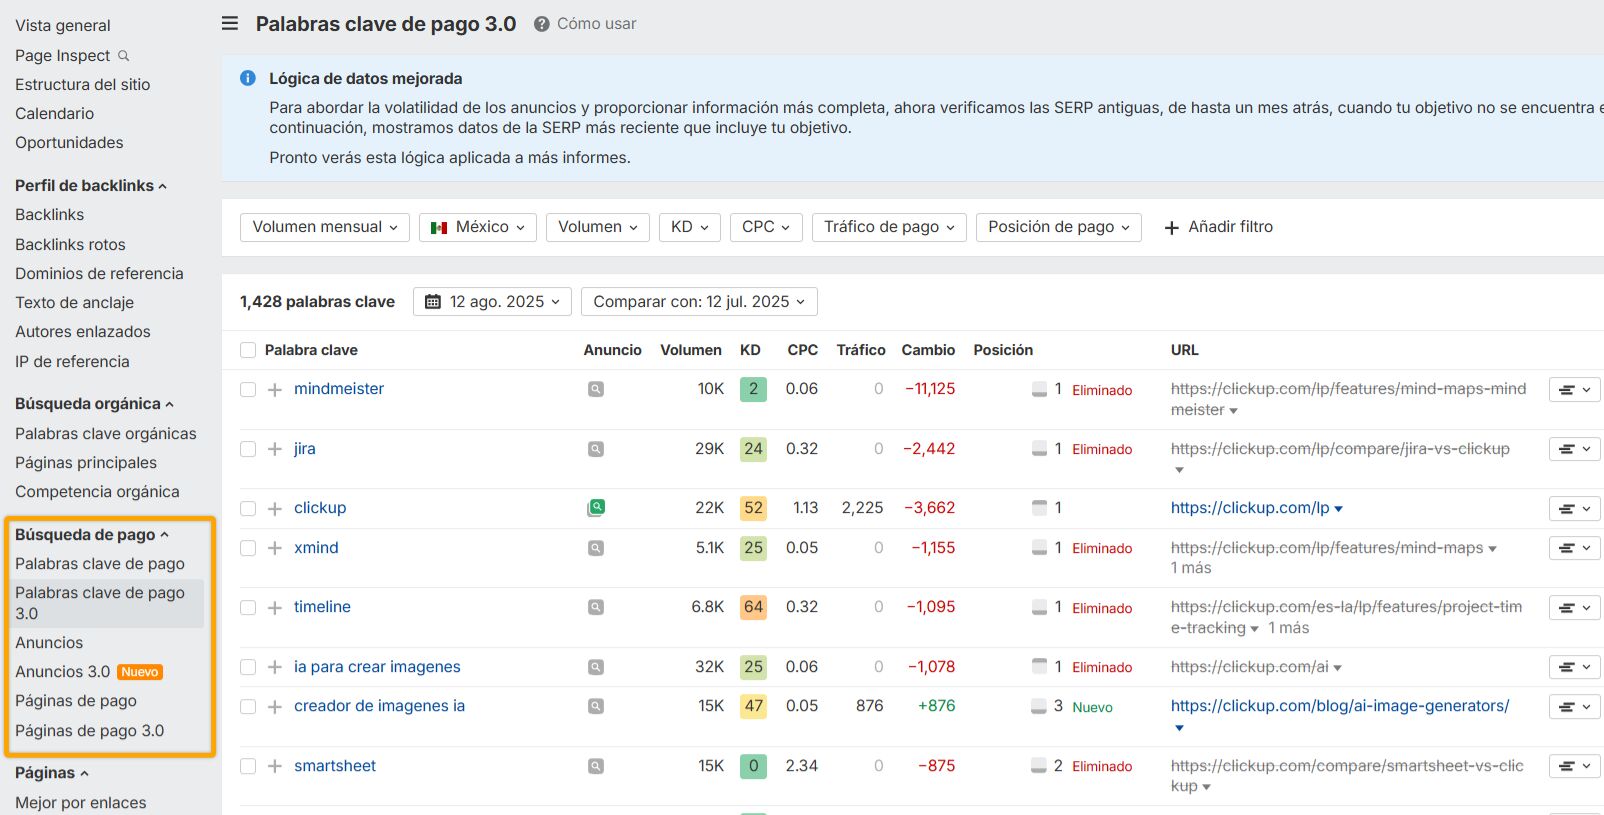The height and width of the screenshot is (815, 1604).
Task: Open the Comparar con: 12 jul. 2025 dropdown
Action: (699, 302)
